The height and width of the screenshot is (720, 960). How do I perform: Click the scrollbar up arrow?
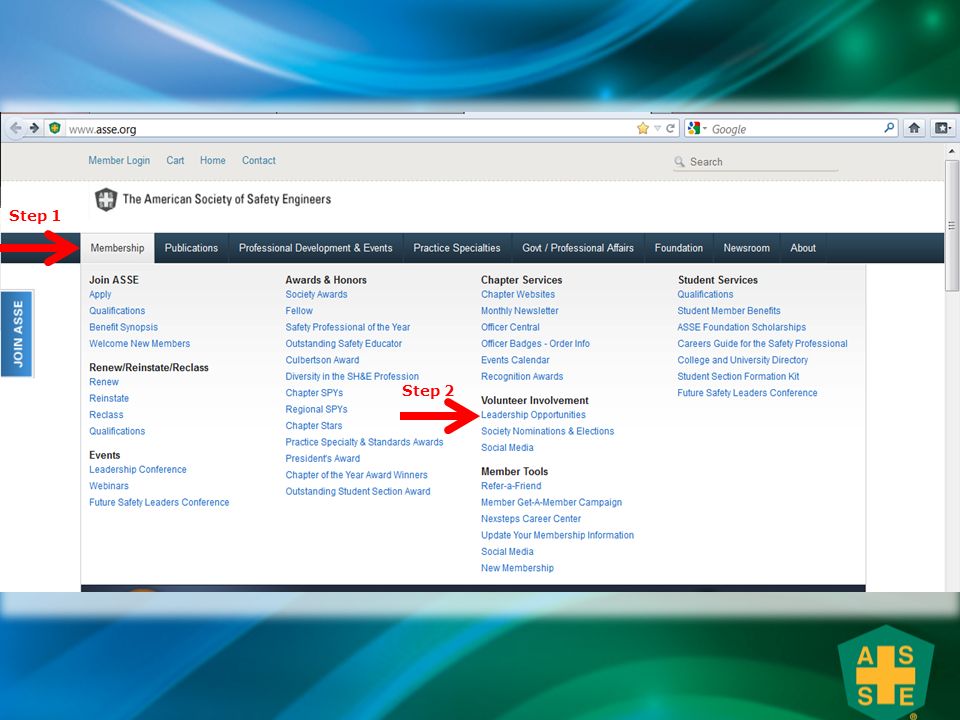point(951,151)
